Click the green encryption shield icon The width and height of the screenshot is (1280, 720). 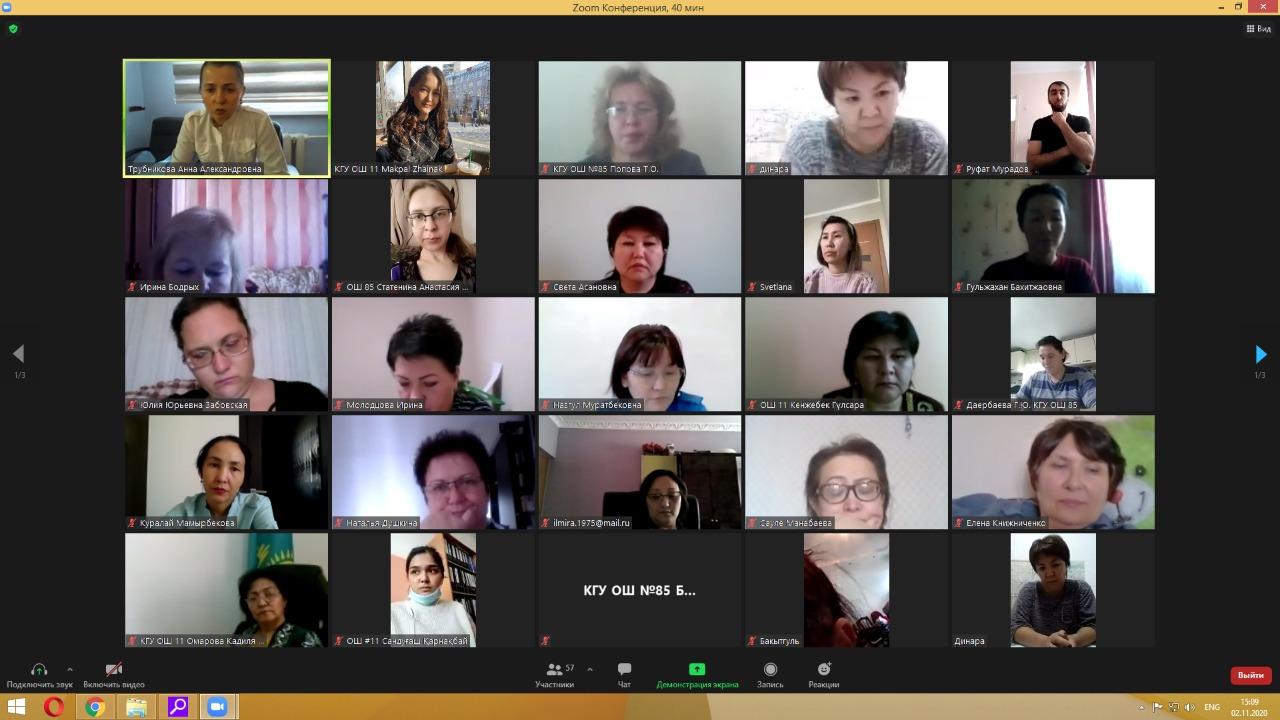pos(13,29)
